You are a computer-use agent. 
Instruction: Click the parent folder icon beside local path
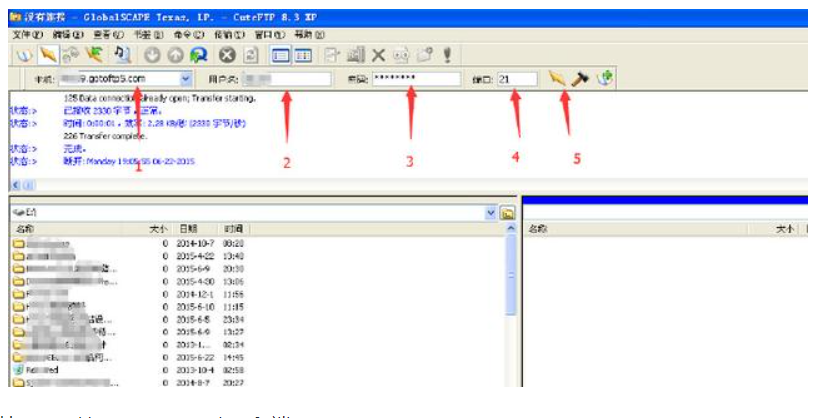tap(507, 213)
